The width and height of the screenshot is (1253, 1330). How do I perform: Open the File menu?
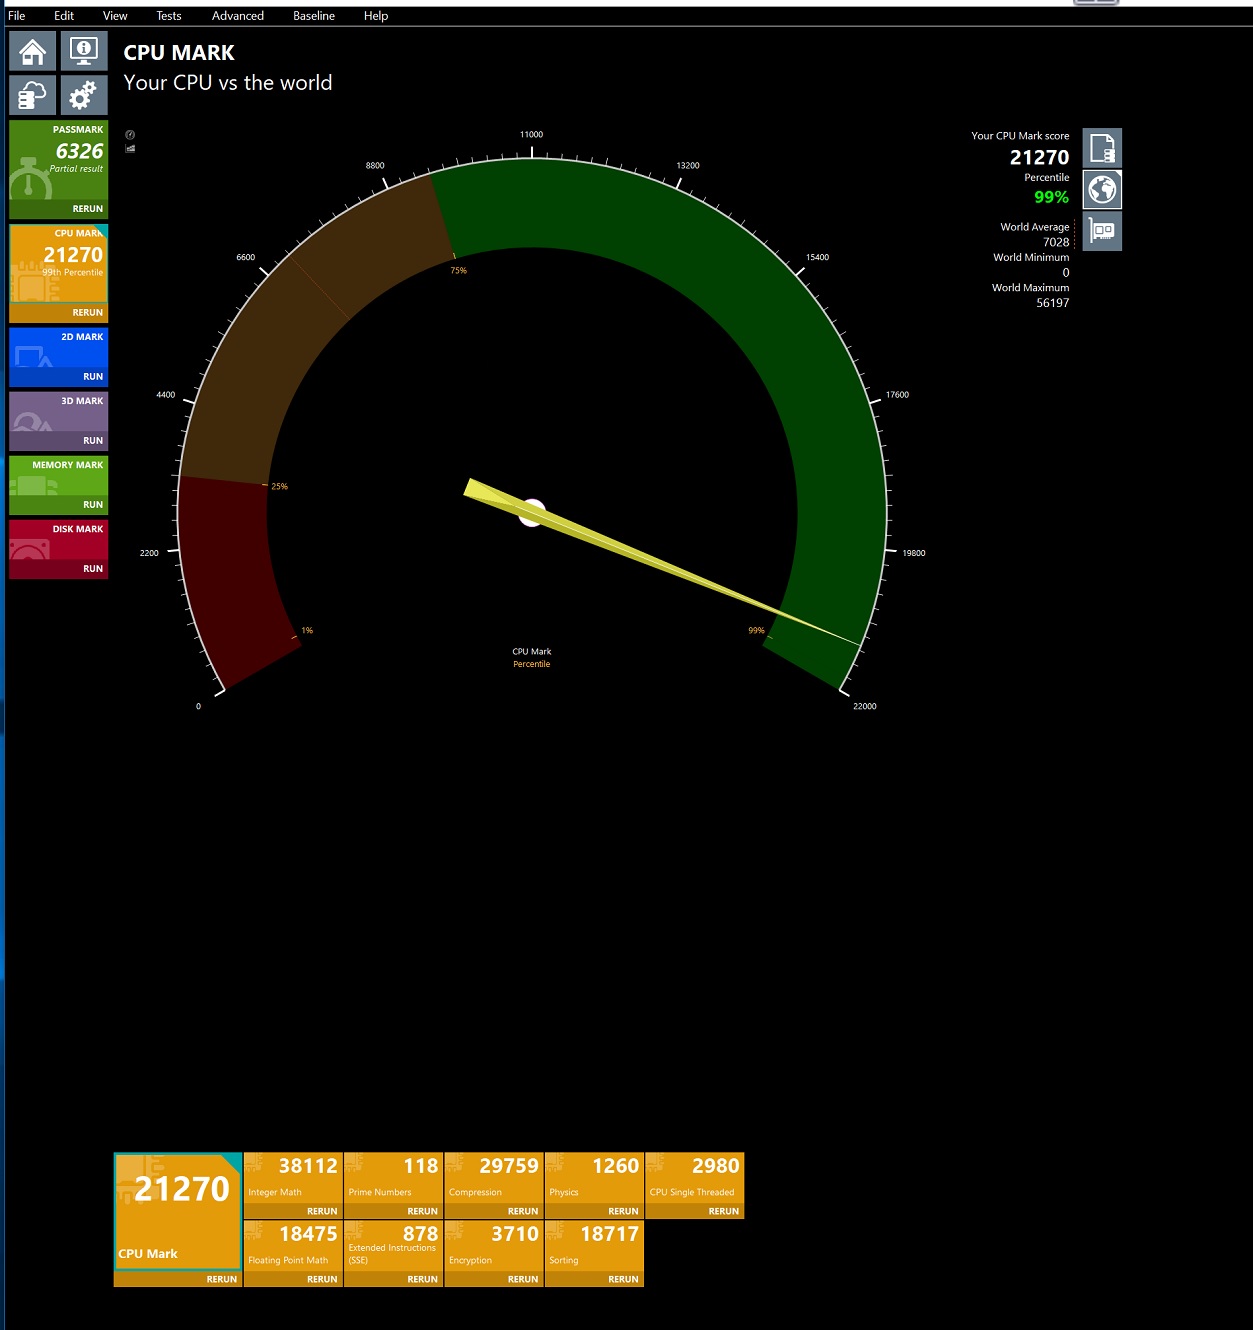click(17, 16)
